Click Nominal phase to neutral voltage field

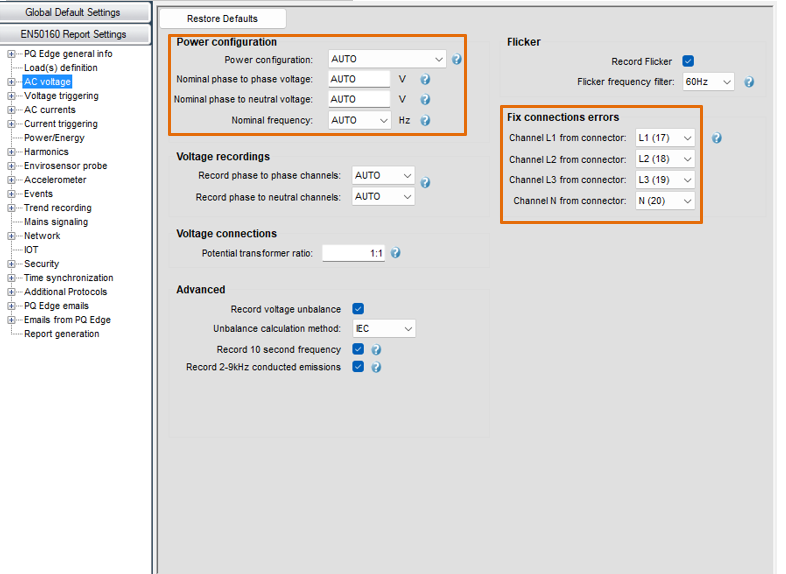pyautogui.click(x=359, y=99)
